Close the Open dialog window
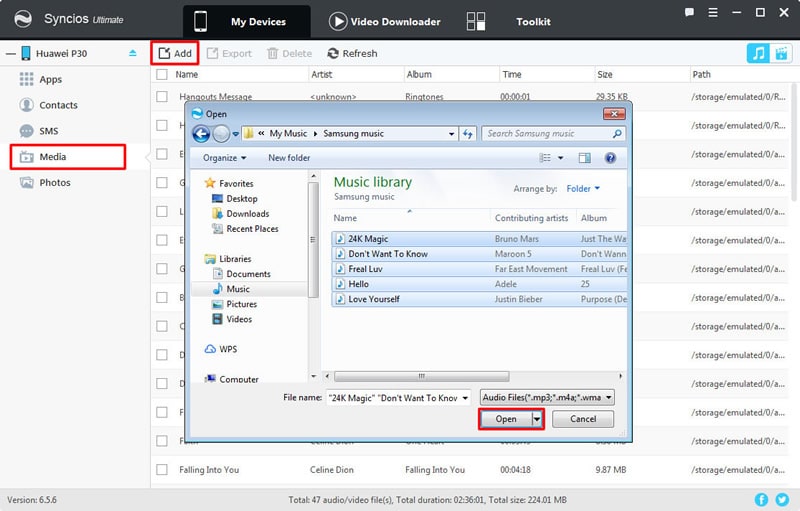The height and width of the screenshot is (511, 800). pos(614,114)
